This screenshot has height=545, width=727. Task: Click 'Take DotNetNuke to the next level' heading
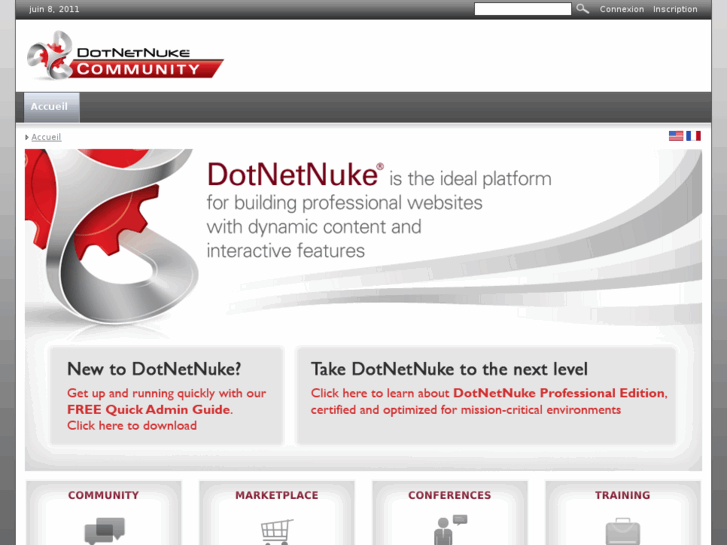point(449,369)
